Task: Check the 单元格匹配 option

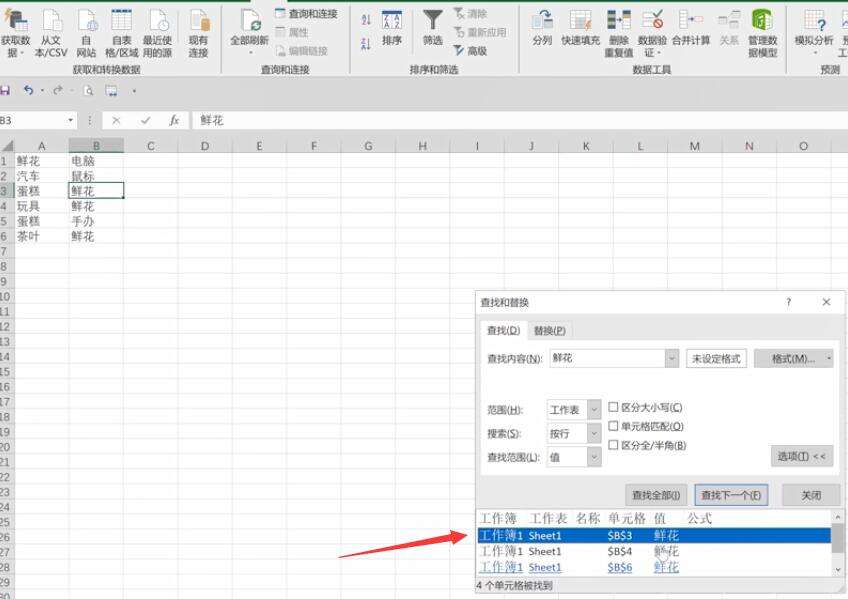Action: coord(614,427)
